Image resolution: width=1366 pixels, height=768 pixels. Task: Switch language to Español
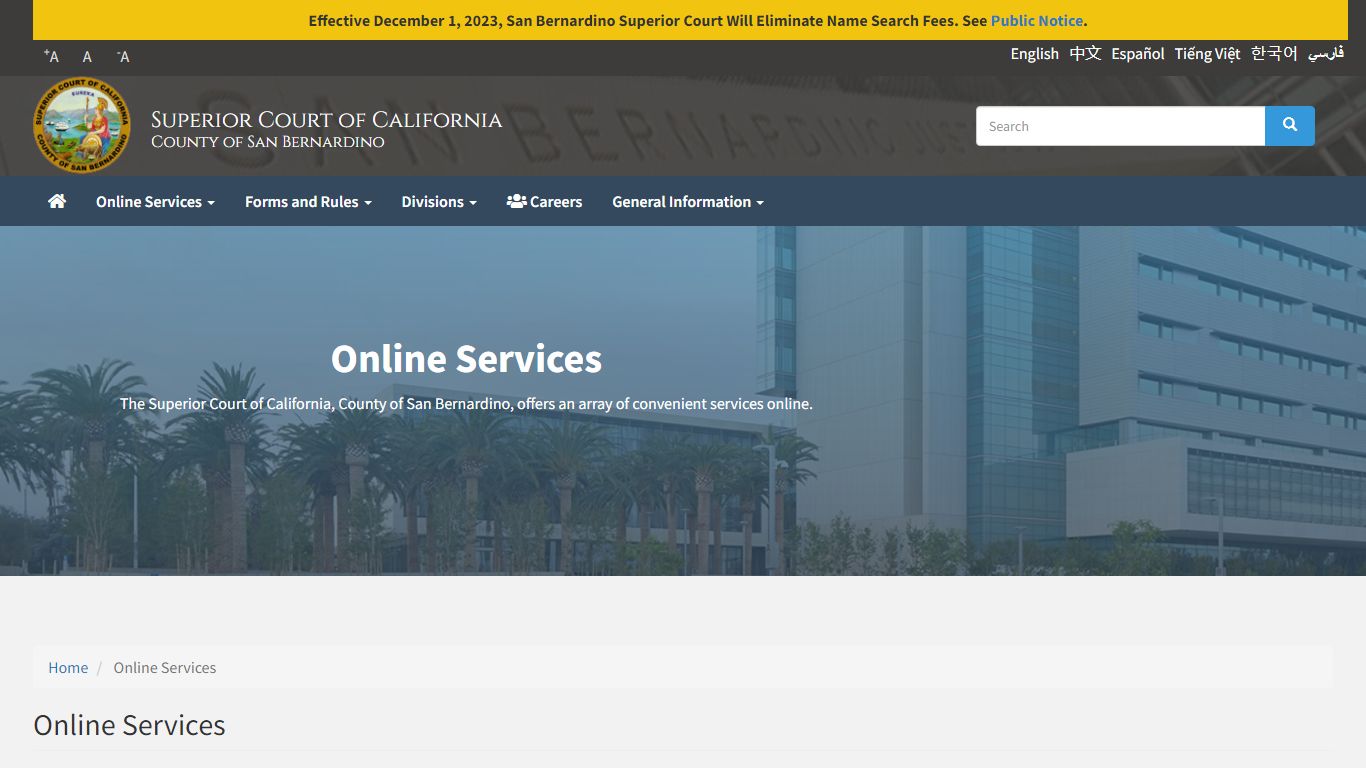click(x=1138, y=53)
